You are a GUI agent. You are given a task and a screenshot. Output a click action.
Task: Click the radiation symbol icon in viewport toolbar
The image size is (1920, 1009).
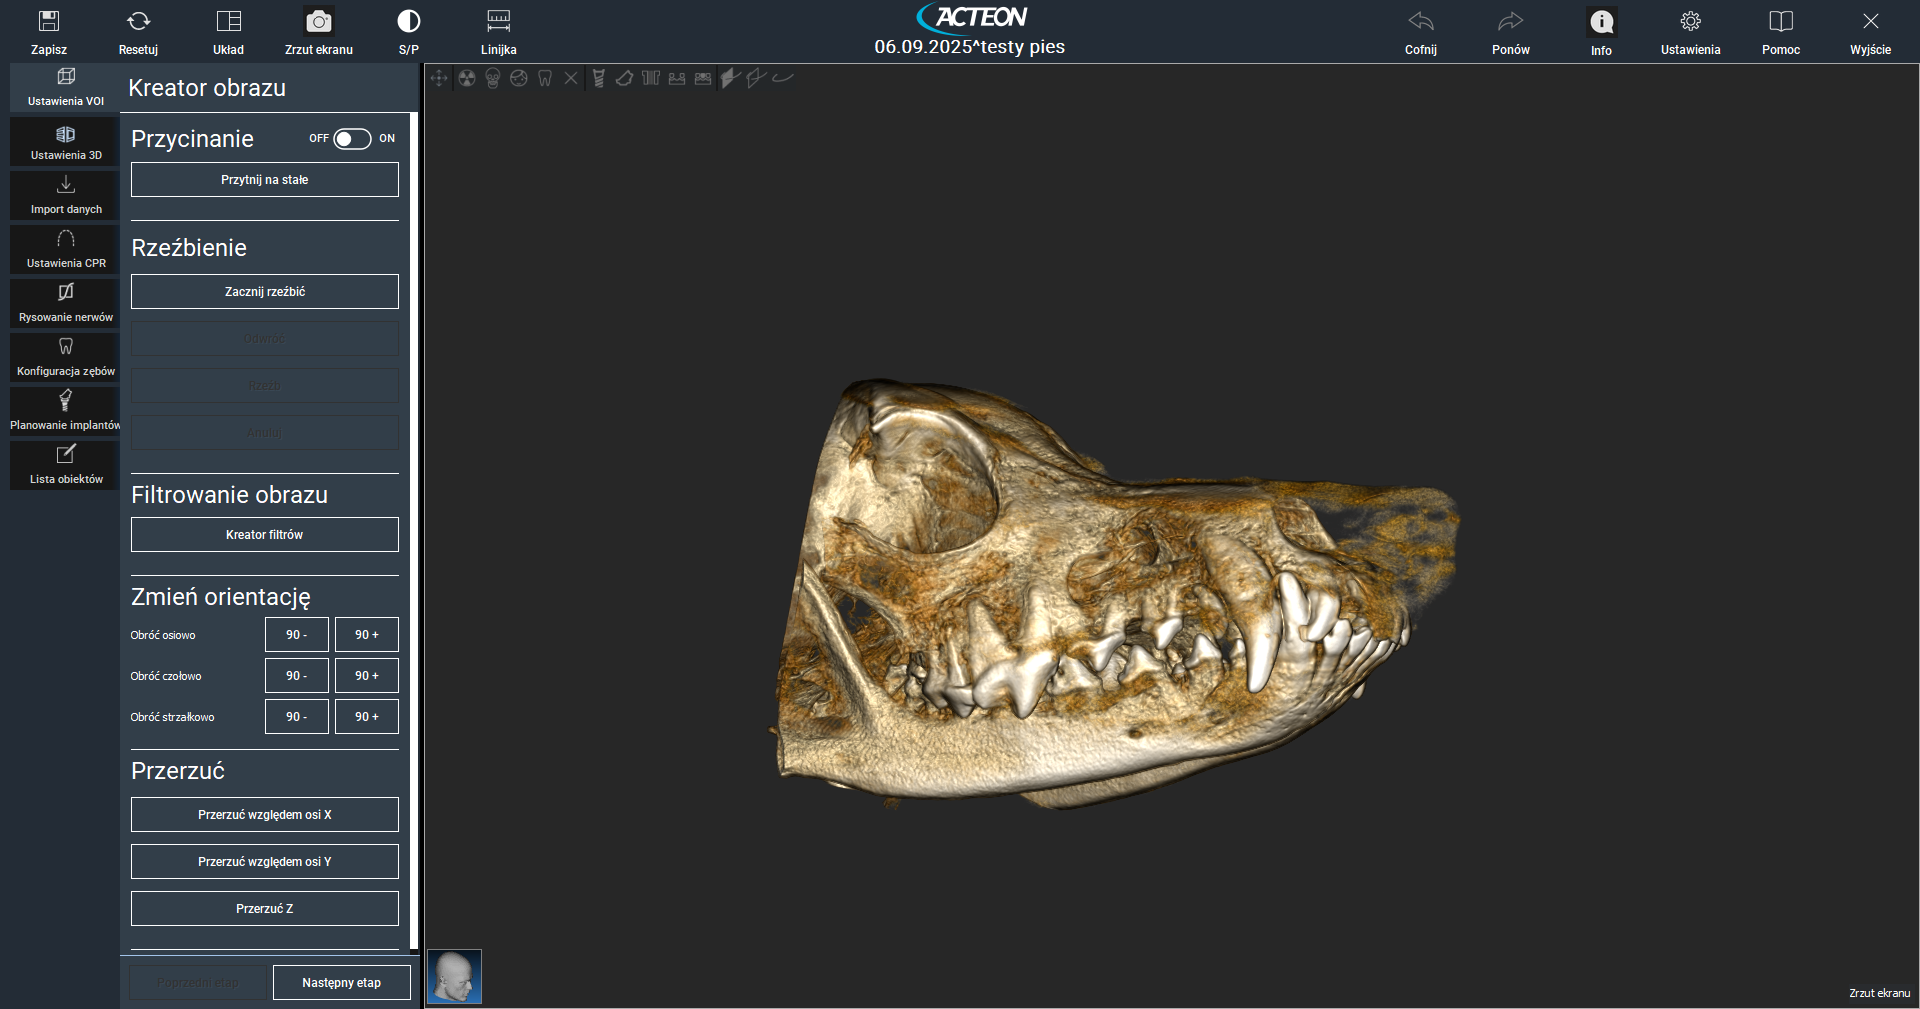pyautogui.click(x=467, y=78)
